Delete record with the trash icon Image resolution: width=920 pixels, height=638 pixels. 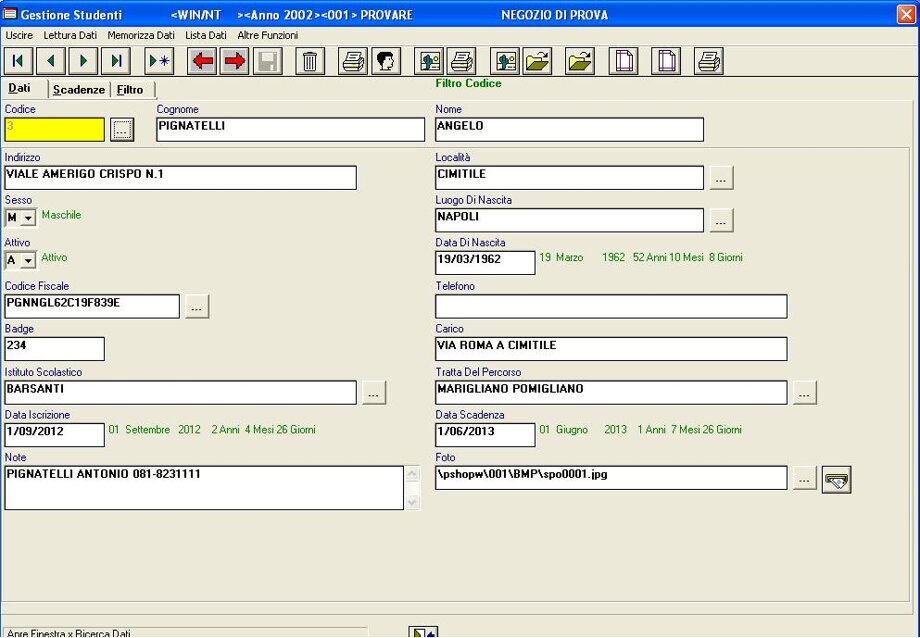pos(310,61)
